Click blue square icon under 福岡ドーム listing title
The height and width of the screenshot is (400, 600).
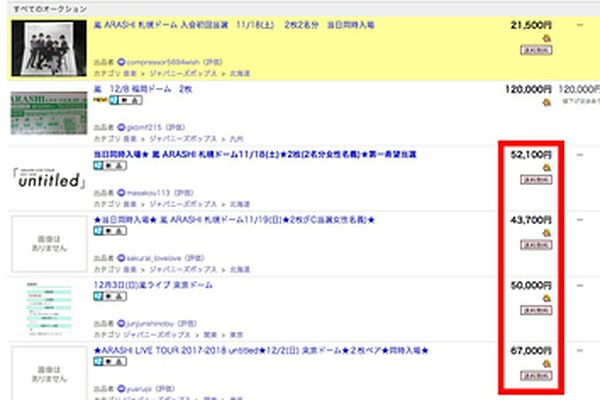(x=113, y=100)
